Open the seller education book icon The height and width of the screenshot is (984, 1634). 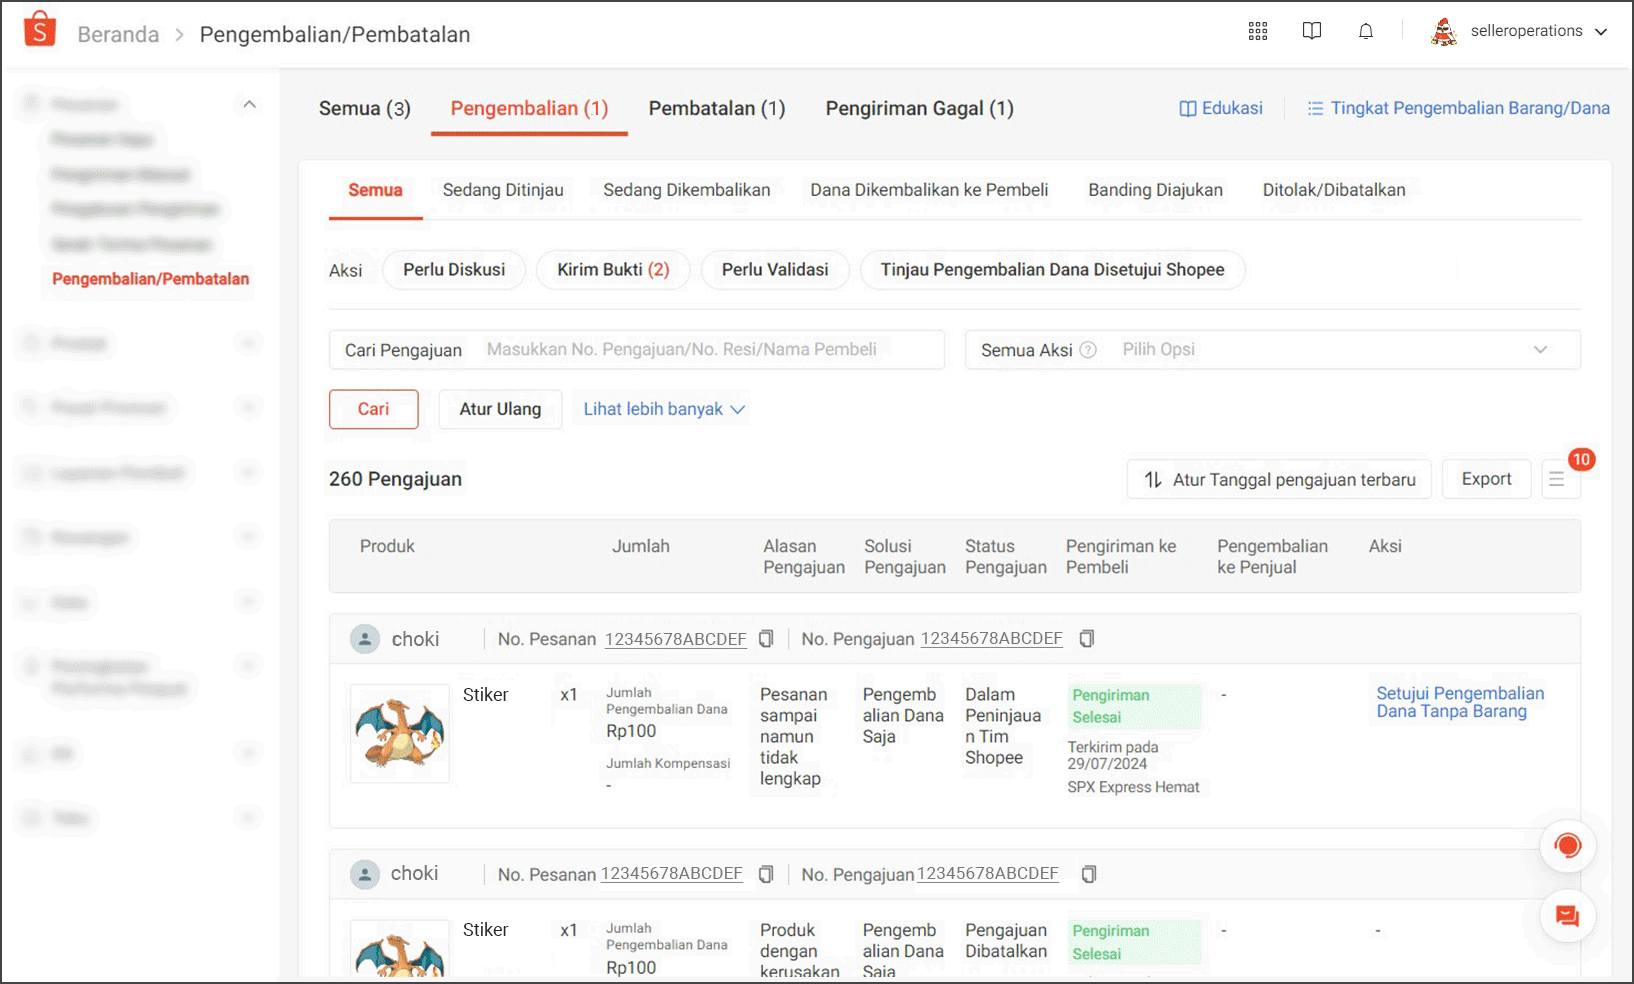point(1312,31)
